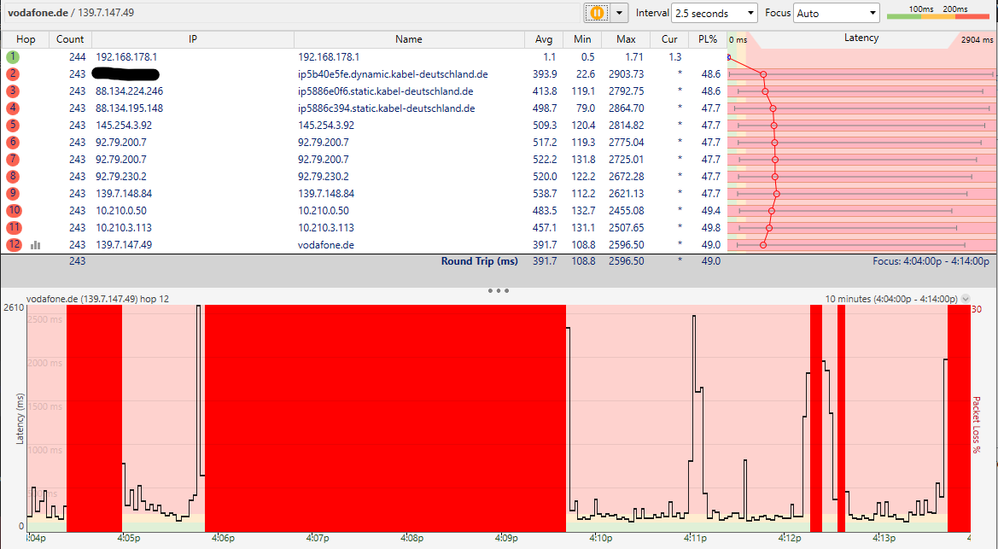Select the red hop 12 circle
998x549 pixels.
(14, 244)
